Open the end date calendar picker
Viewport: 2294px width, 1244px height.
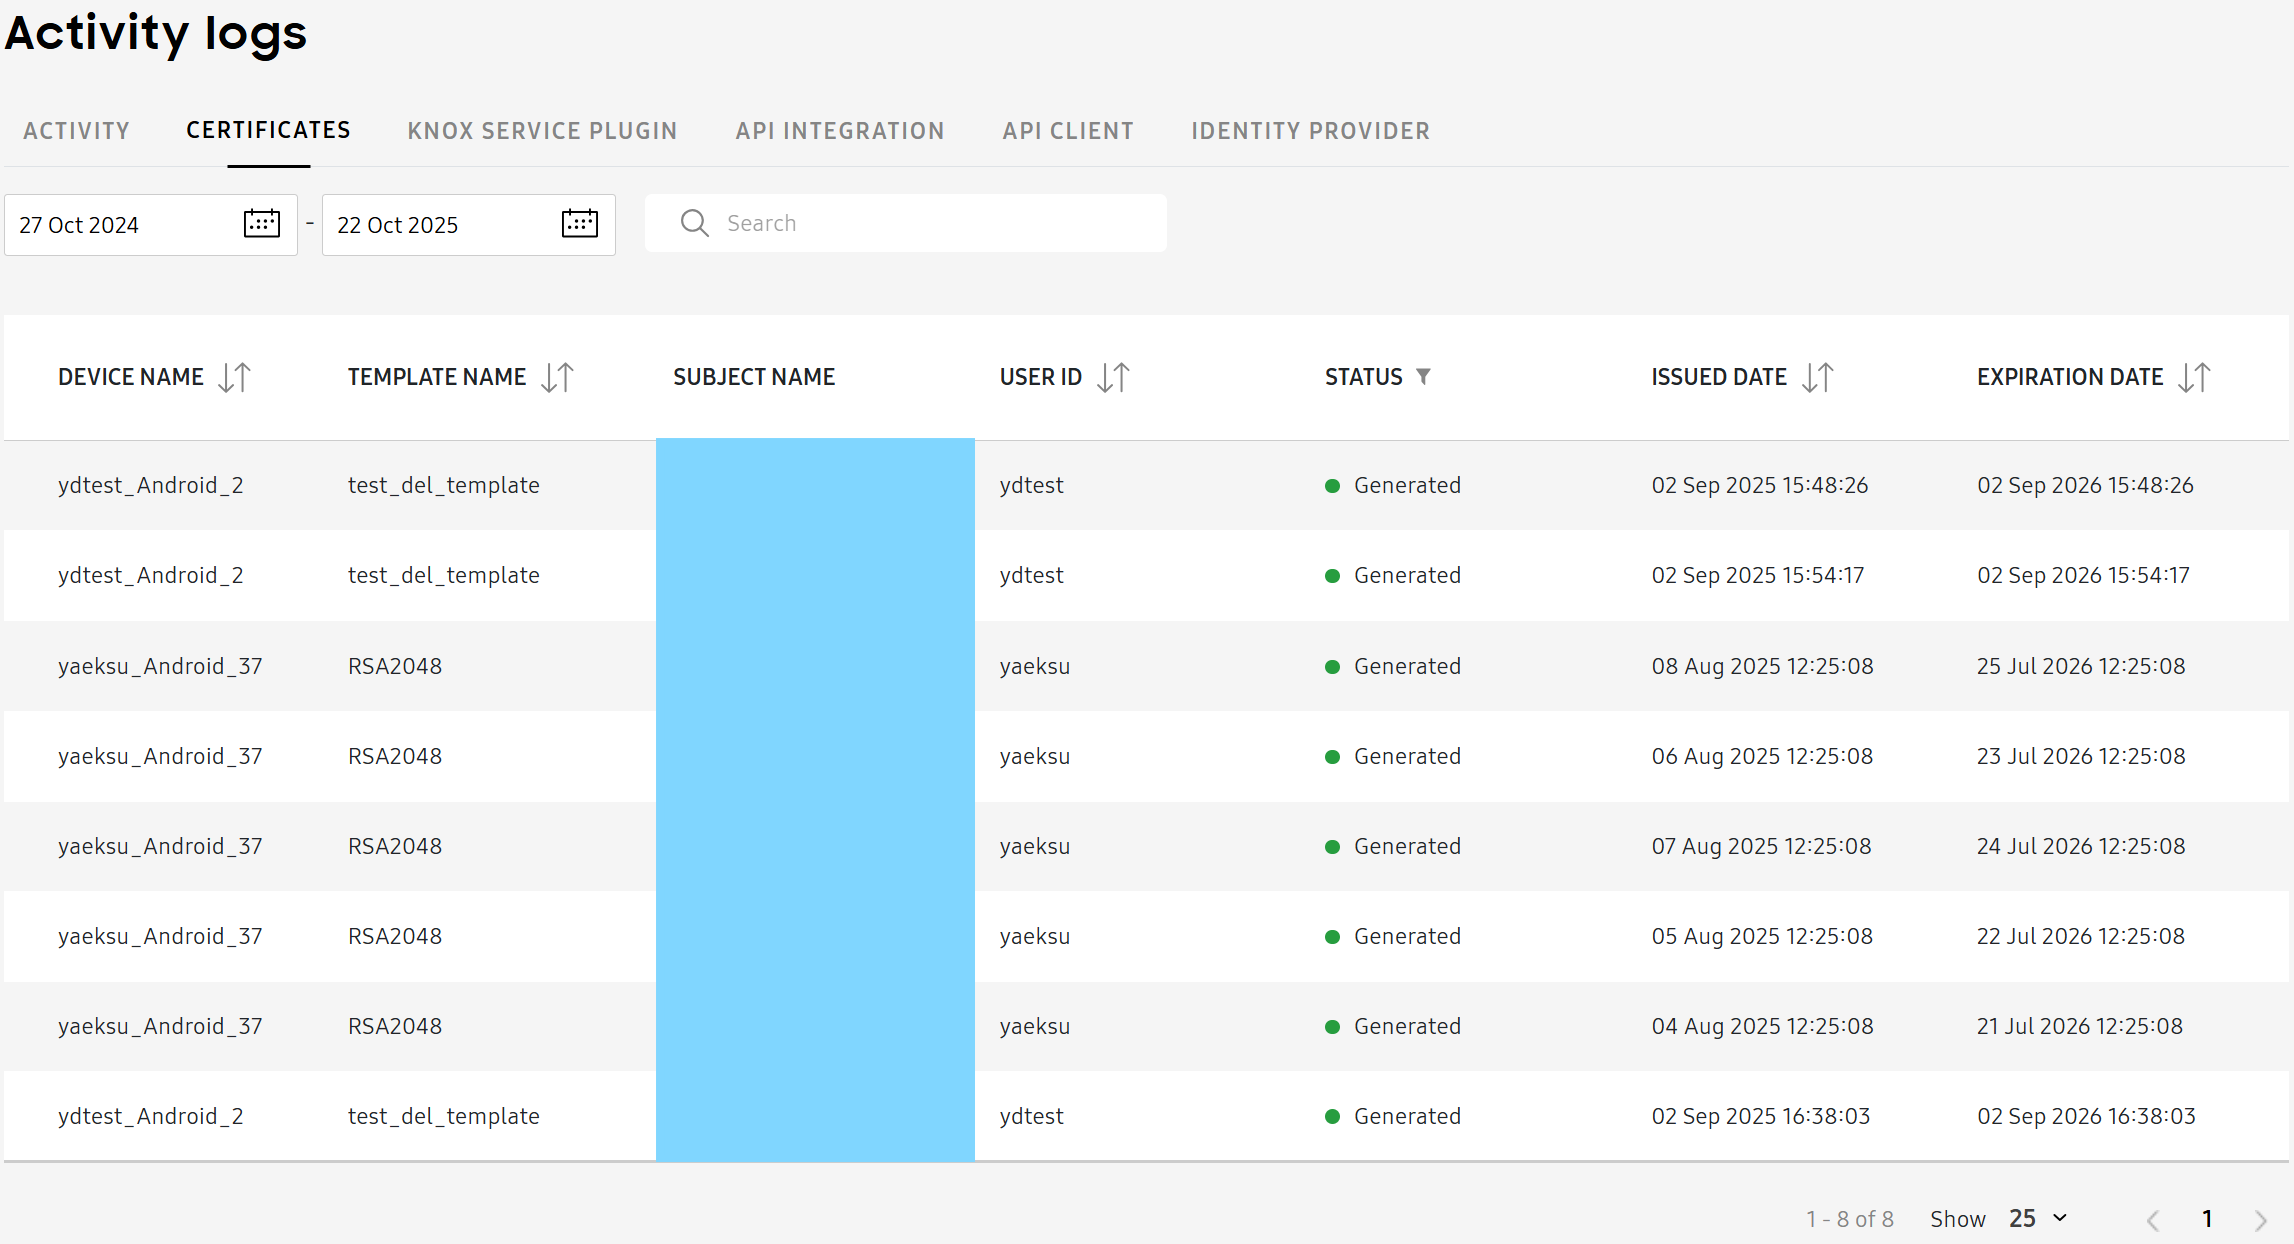(x=579, y=224)
